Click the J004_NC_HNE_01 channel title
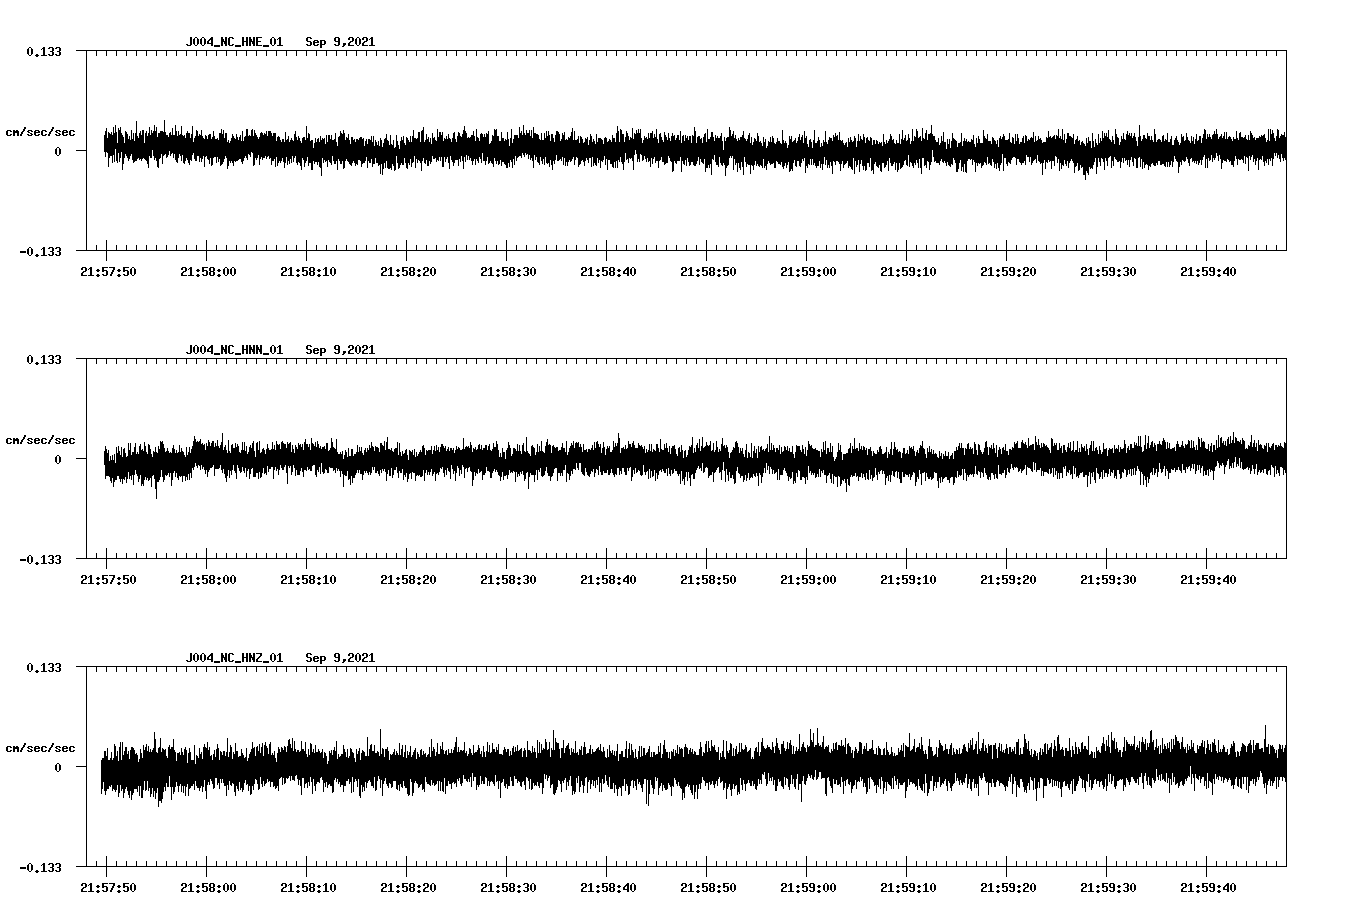1358x924 pixels. [234, 42]
